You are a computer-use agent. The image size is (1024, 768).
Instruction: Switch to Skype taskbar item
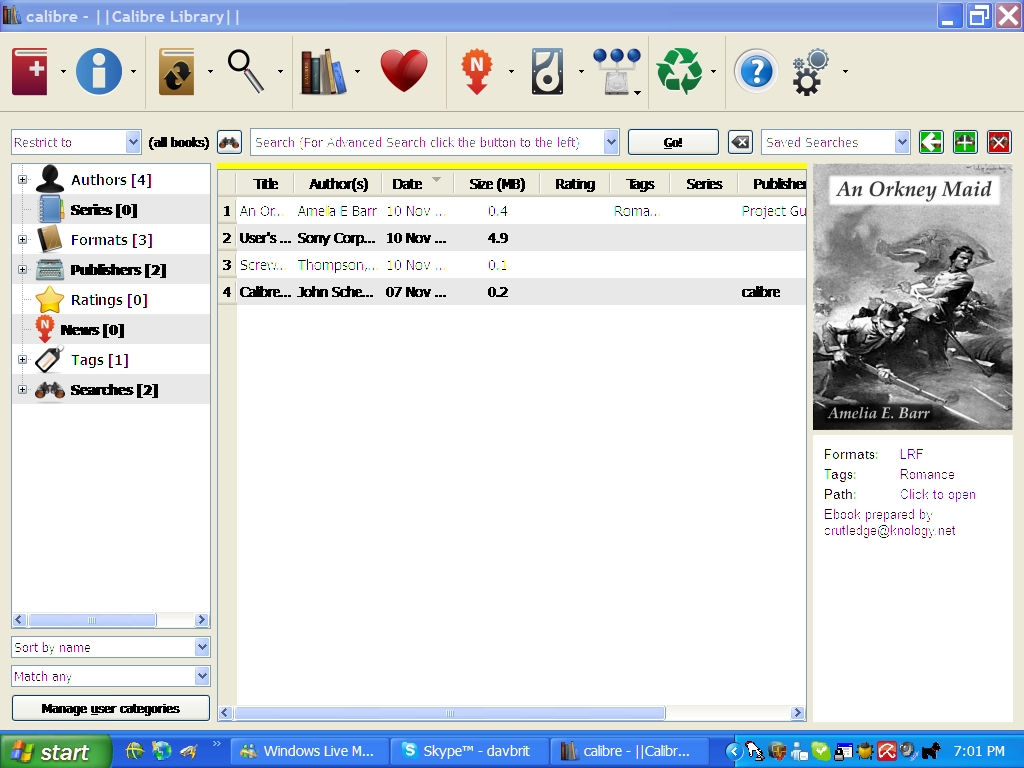469,752
